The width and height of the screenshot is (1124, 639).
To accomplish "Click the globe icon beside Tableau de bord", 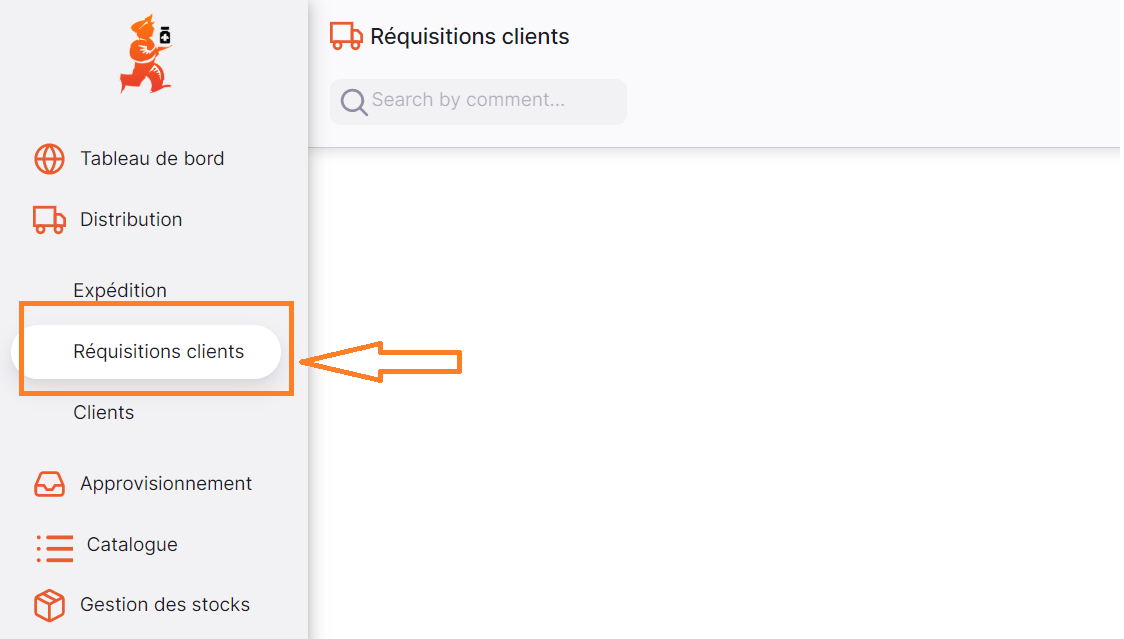I will (x=49, y=159).
